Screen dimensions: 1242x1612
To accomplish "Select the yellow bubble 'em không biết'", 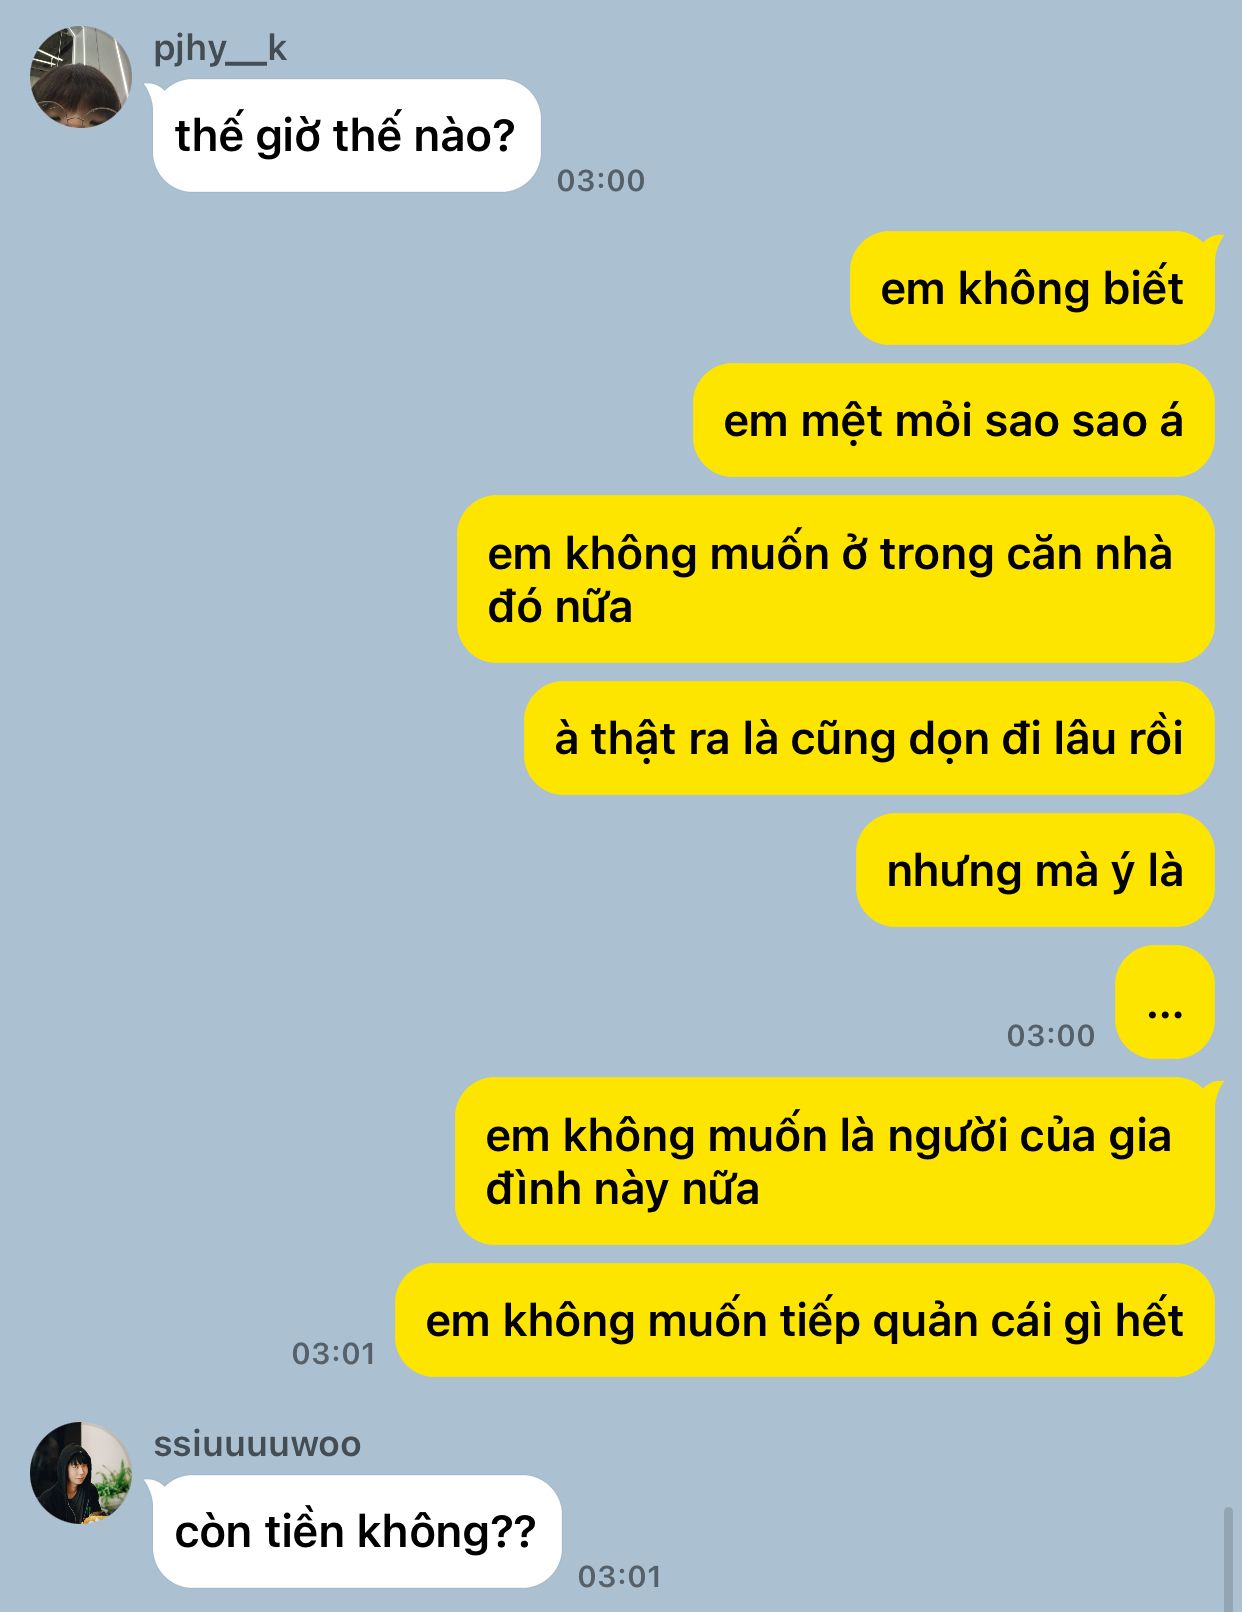I will 1032,288.
